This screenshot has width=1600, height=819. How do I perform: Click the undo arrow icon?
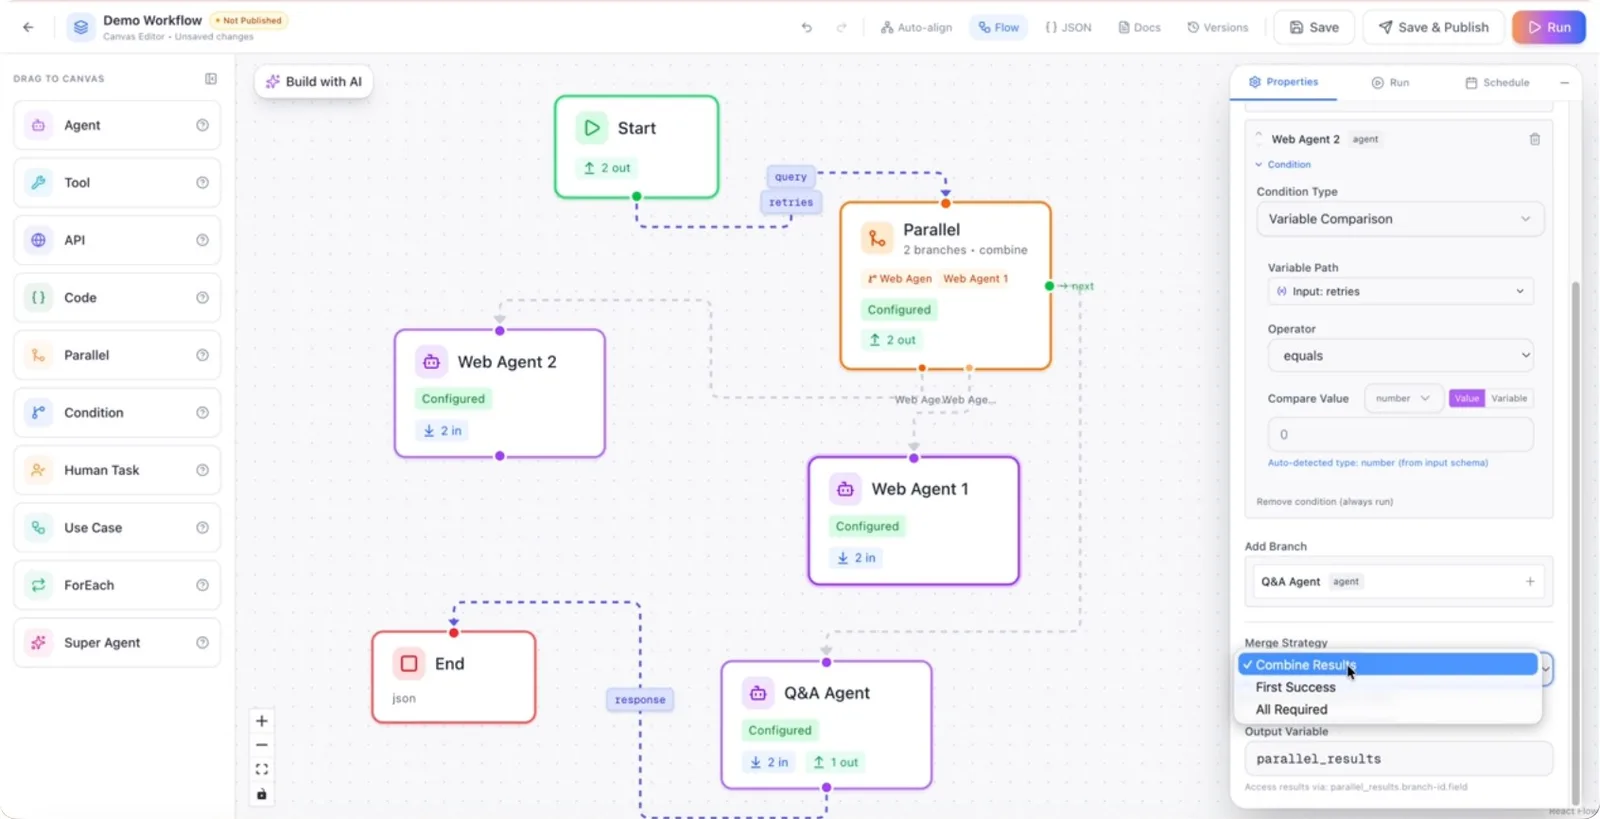coord(807,27)
